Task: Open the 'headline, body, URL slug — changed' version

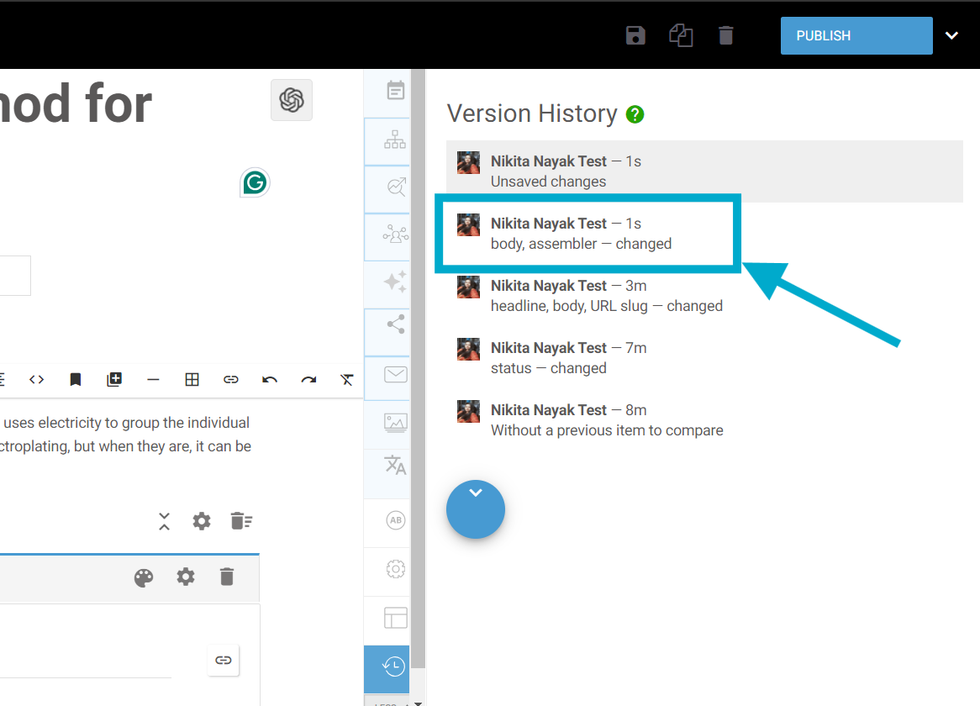Action: point(605,296)
